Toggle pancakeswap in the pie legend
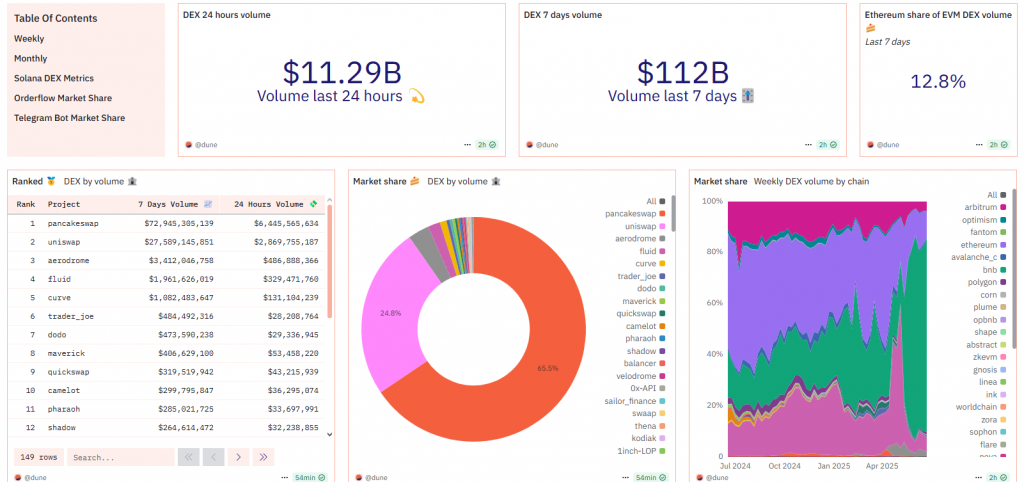Screen dimensions: 1024x482 (x=636, y=214)
